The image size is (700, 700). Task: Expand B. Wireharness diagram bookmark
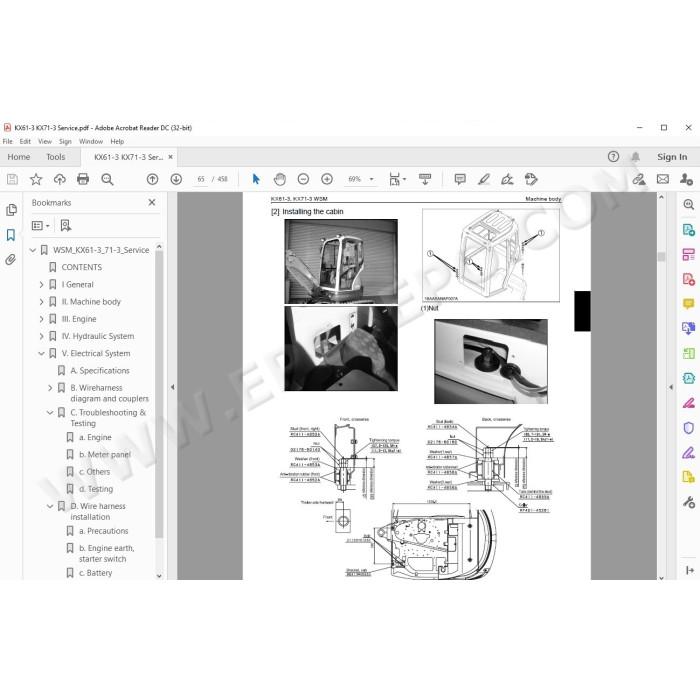pyautogui.click(x=50, y=388)
